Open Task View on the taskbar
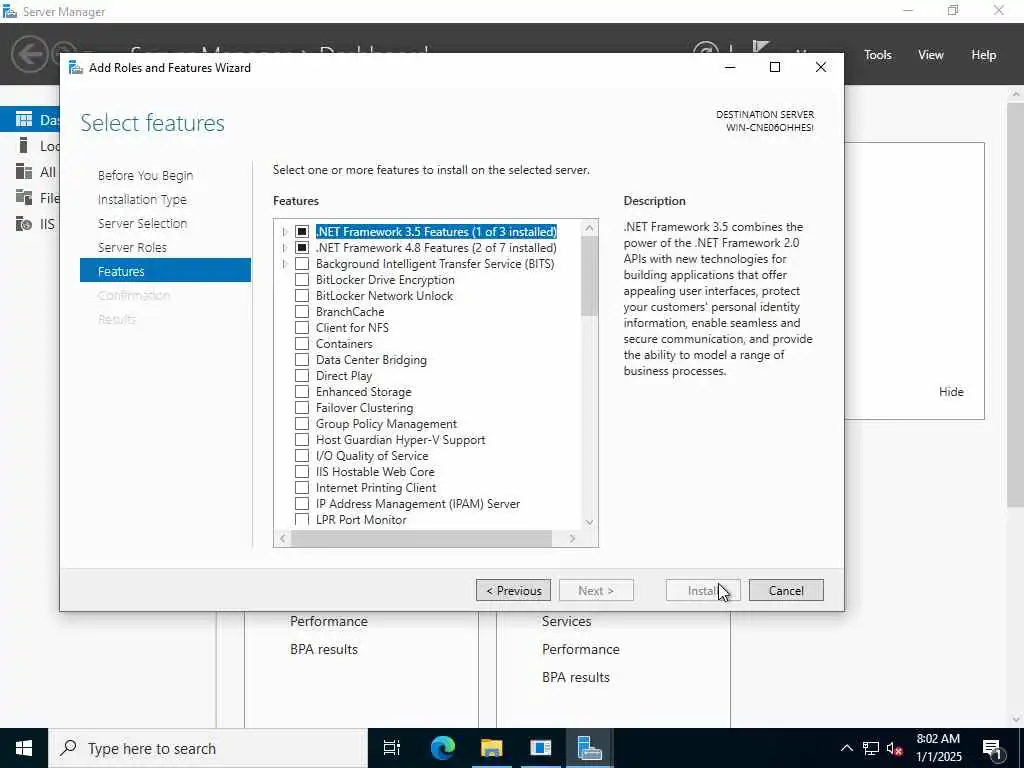1024x768 pixels. point(392,748)
